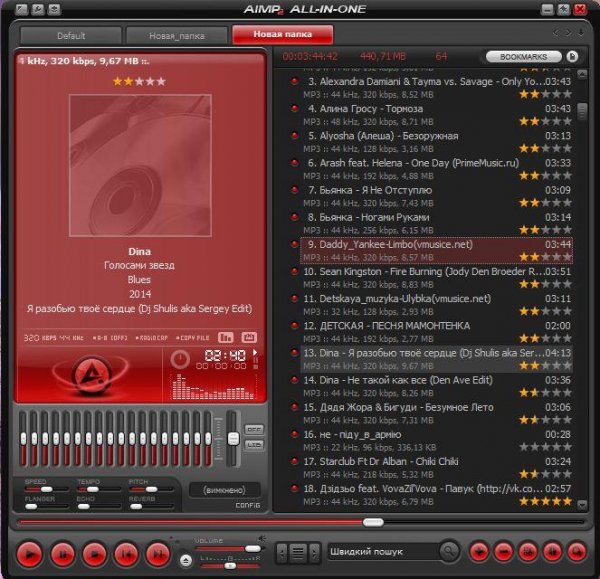
Task: Select track 9. Daddy_Yankee-Limbo
Action: click(x=437, y=251)
